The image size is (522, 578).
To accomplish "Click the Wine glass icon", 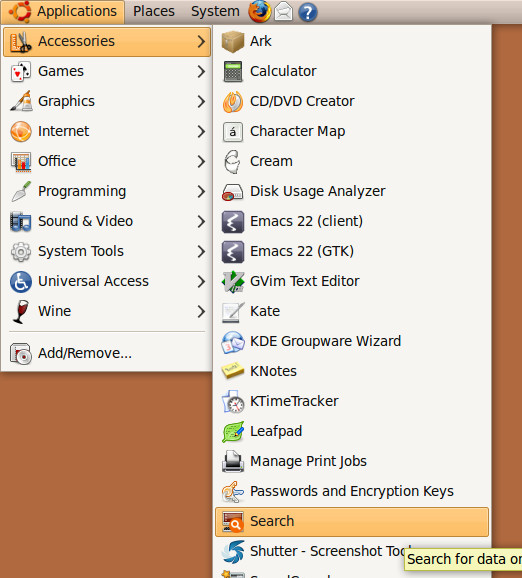I will coord(21,311).
